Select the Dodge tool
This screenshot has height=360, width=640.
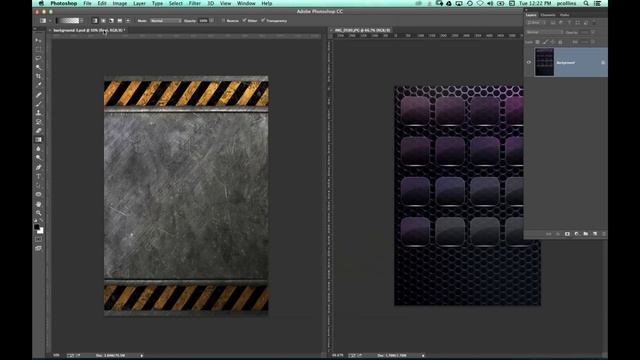[x=38, y=158]
